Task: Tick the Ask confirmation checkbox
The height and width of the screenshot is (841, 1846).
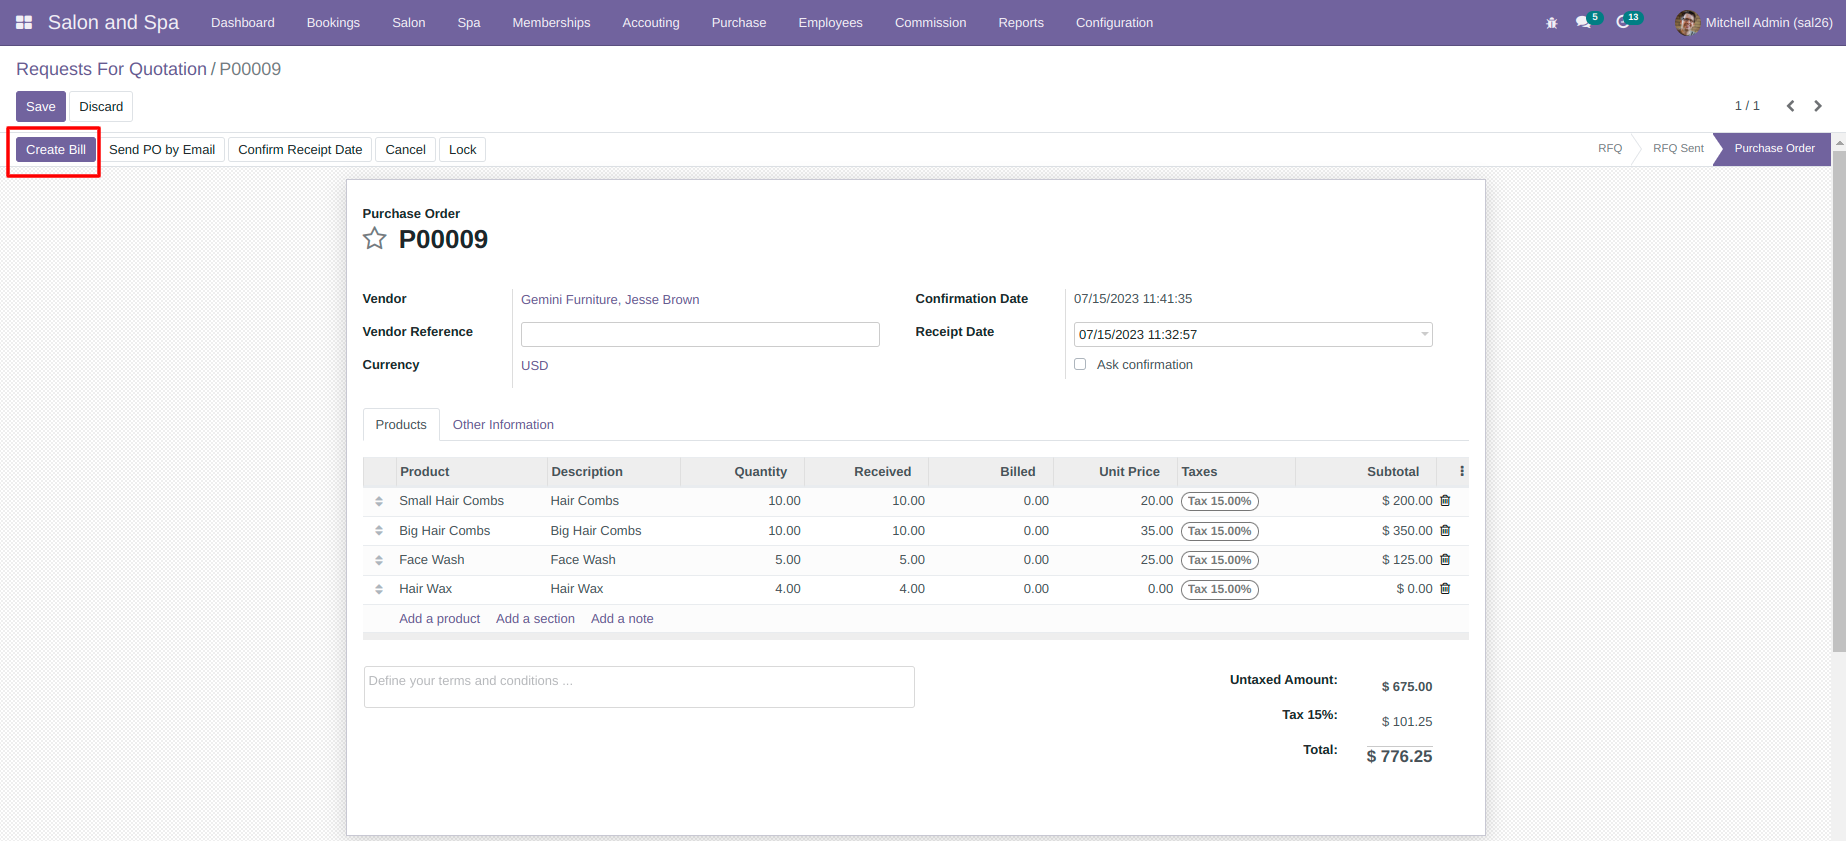Action: click(1080, 364)
